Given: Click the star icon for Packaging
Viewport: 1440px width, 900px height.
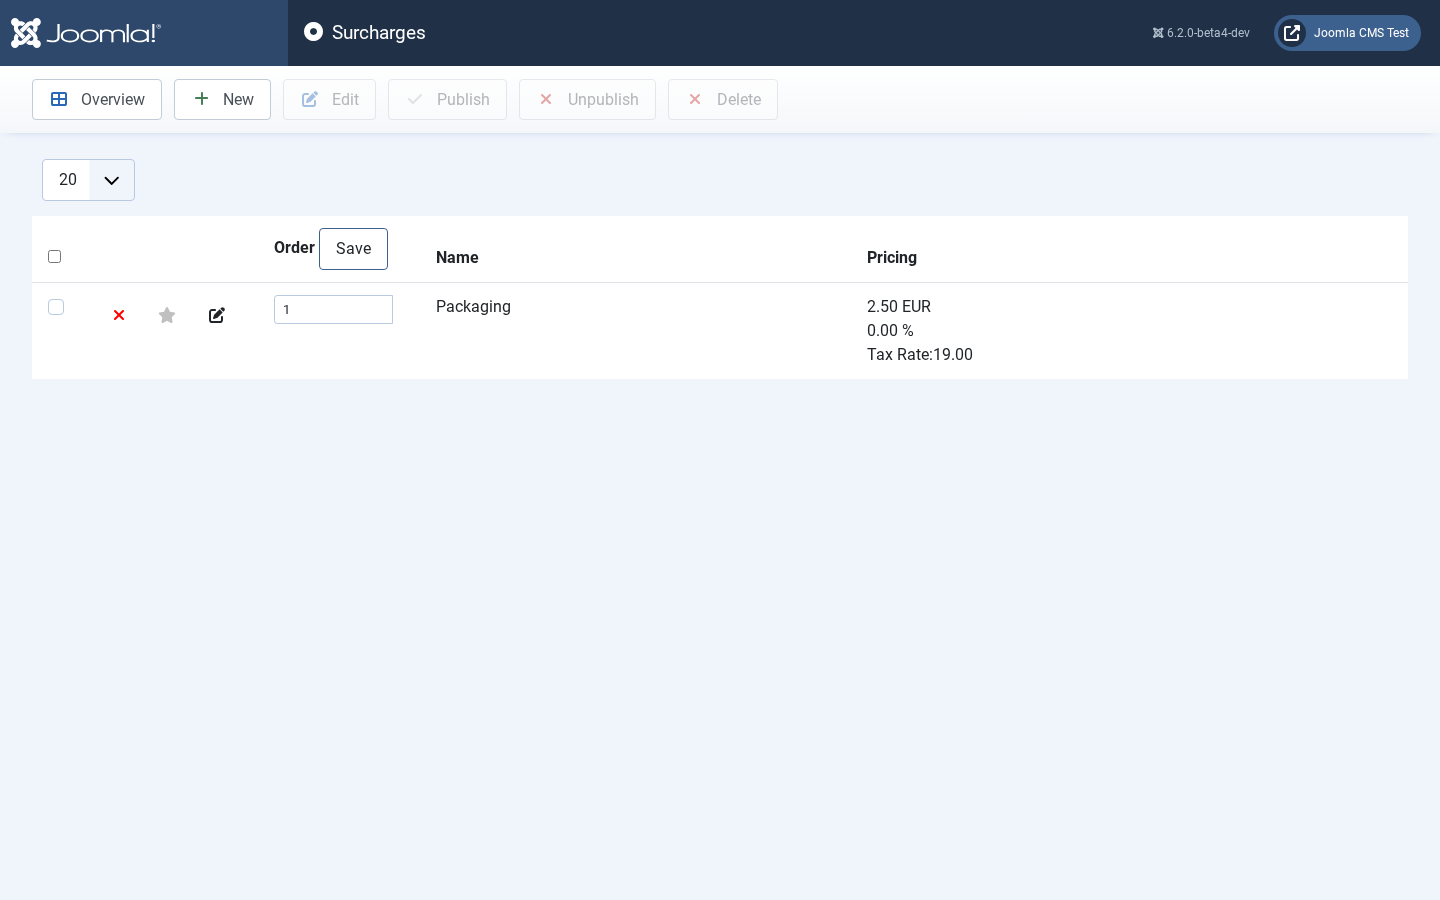Looking at the screenshot, I should (x=167, y=315).
